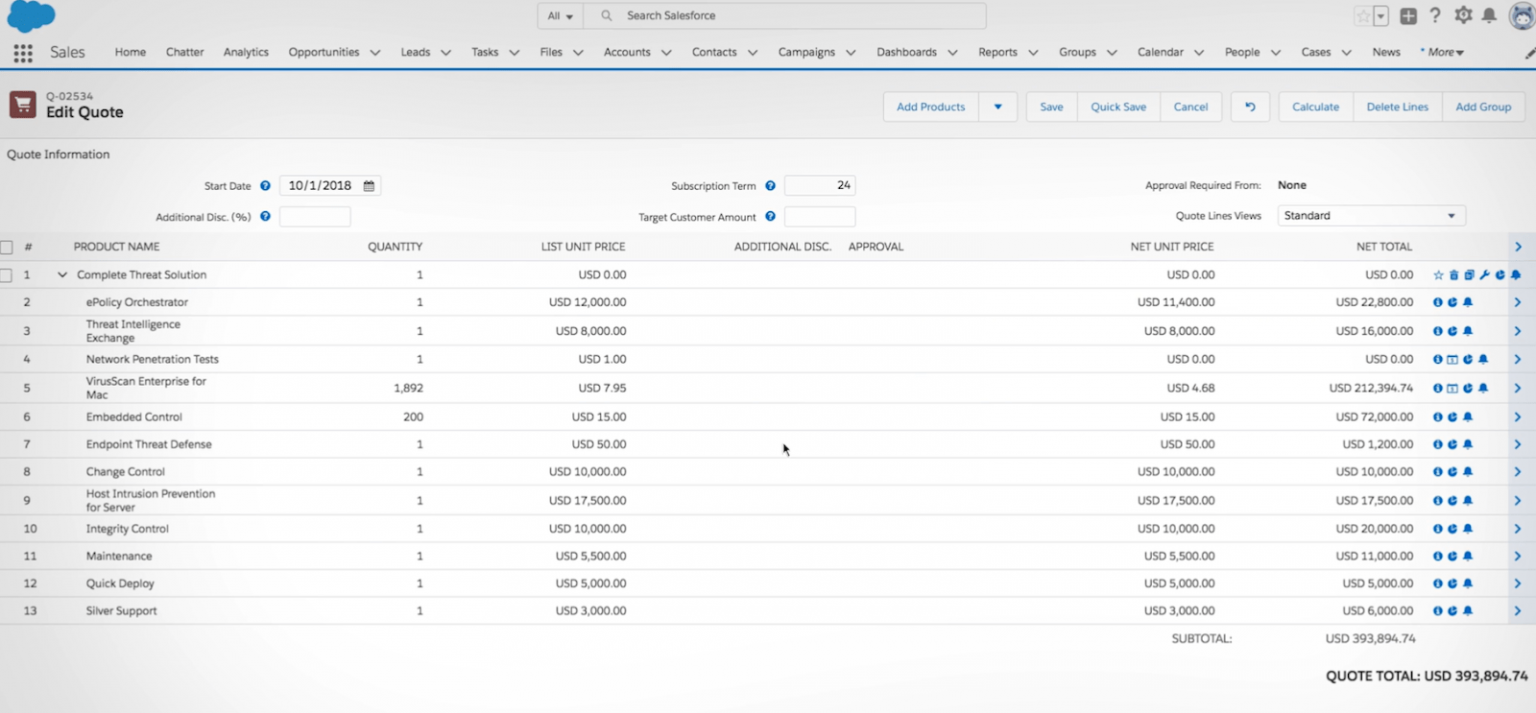1536x713 pixels.
Task: Clone the Complete Threat Solution line item
Action: [x=1468, y=275]
